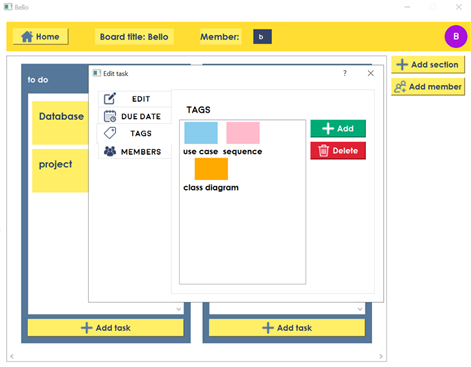
Task: Go to the MEMBERS tab
Action: (x=135, y=151)
